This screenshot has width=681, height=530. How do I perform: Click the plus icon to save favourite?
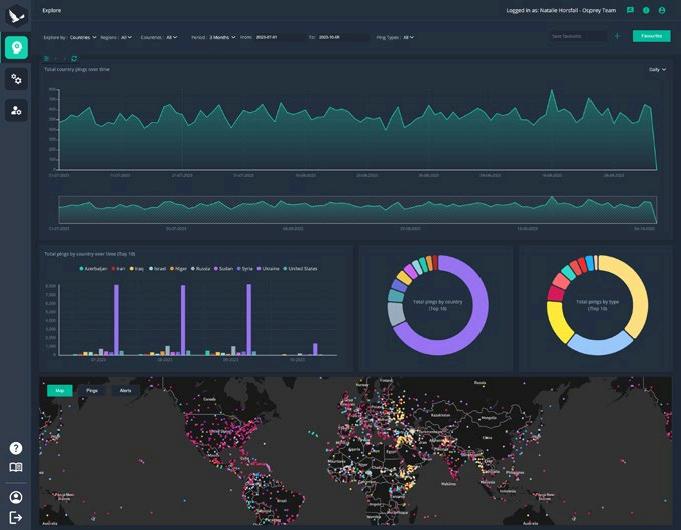[x=618, y=36]
